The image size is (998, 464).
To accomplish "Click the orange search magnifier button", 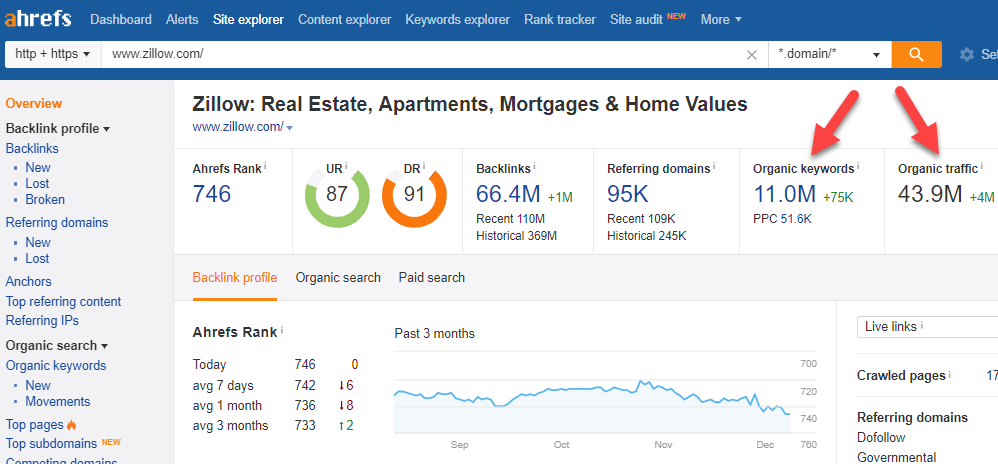I will click(917, 54).
